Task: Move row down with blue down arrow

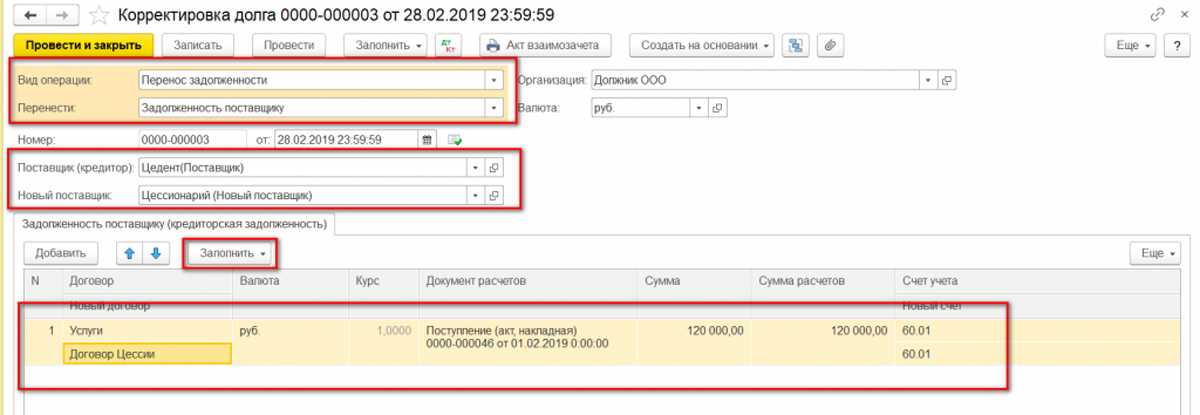Action: [x=154, y=253]
